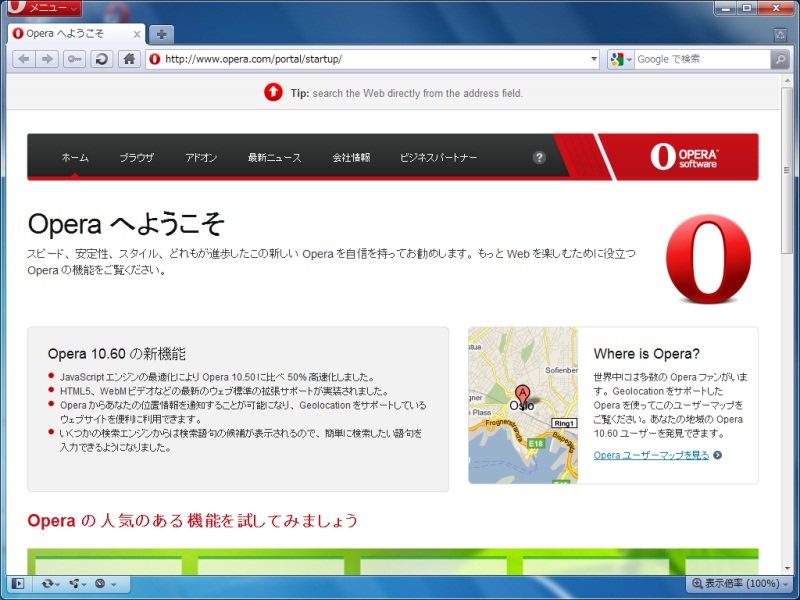Open the Opera Unite icon dropdown
The height and width of the screenshot is (600, 800).
tap(78, 583)
